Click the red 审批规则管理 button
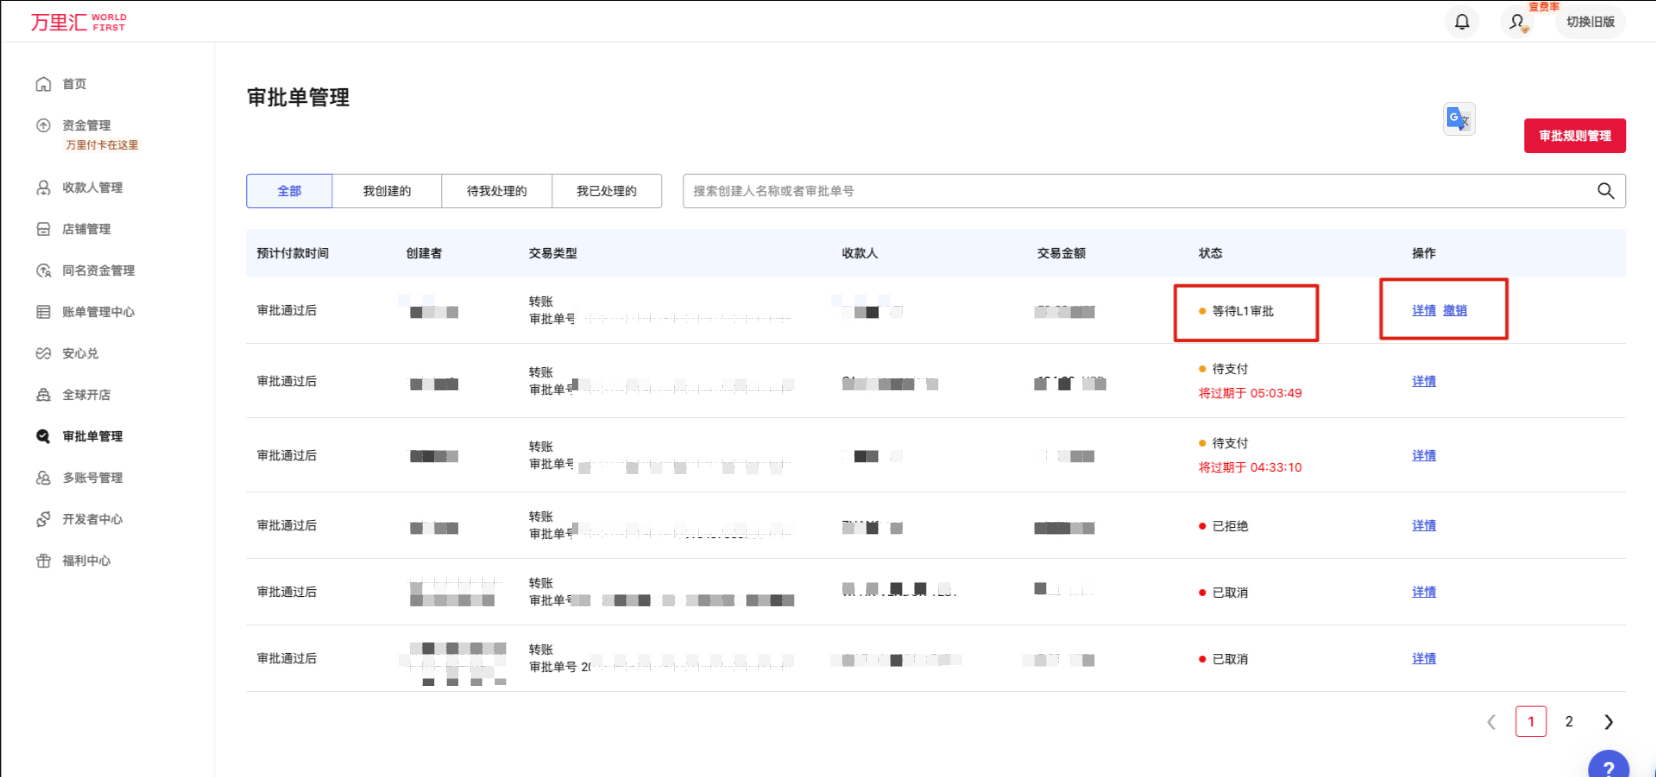This screenshot has width=1656, height=777. pos(1574,136)
